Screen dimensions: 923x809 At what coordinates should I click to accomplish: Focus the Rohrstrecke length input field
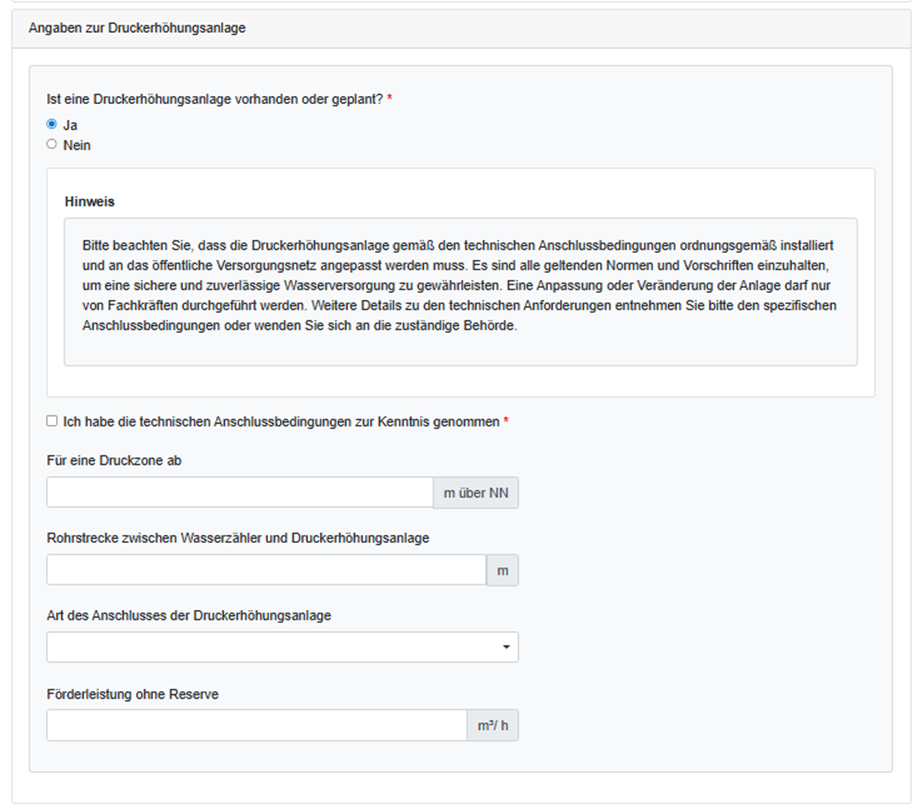265,569
